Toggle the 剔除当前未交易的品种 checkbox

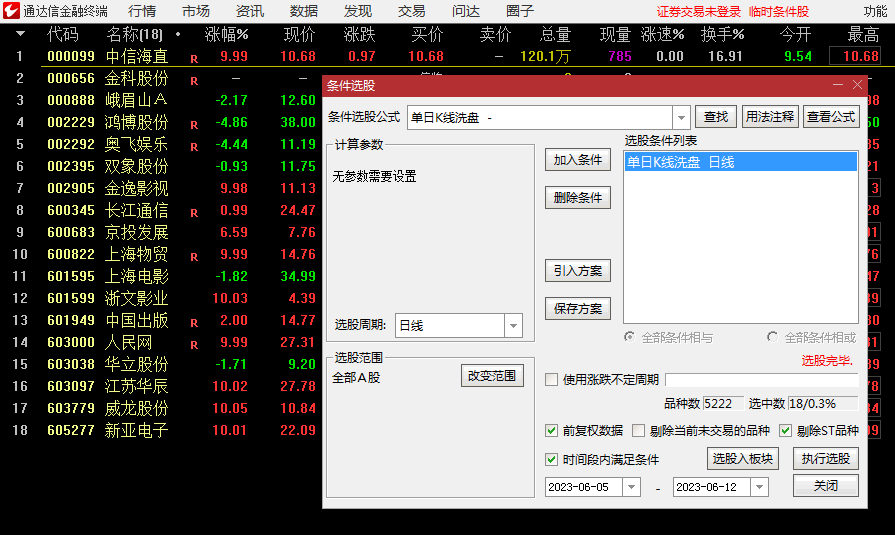click(x=639, y=431)
